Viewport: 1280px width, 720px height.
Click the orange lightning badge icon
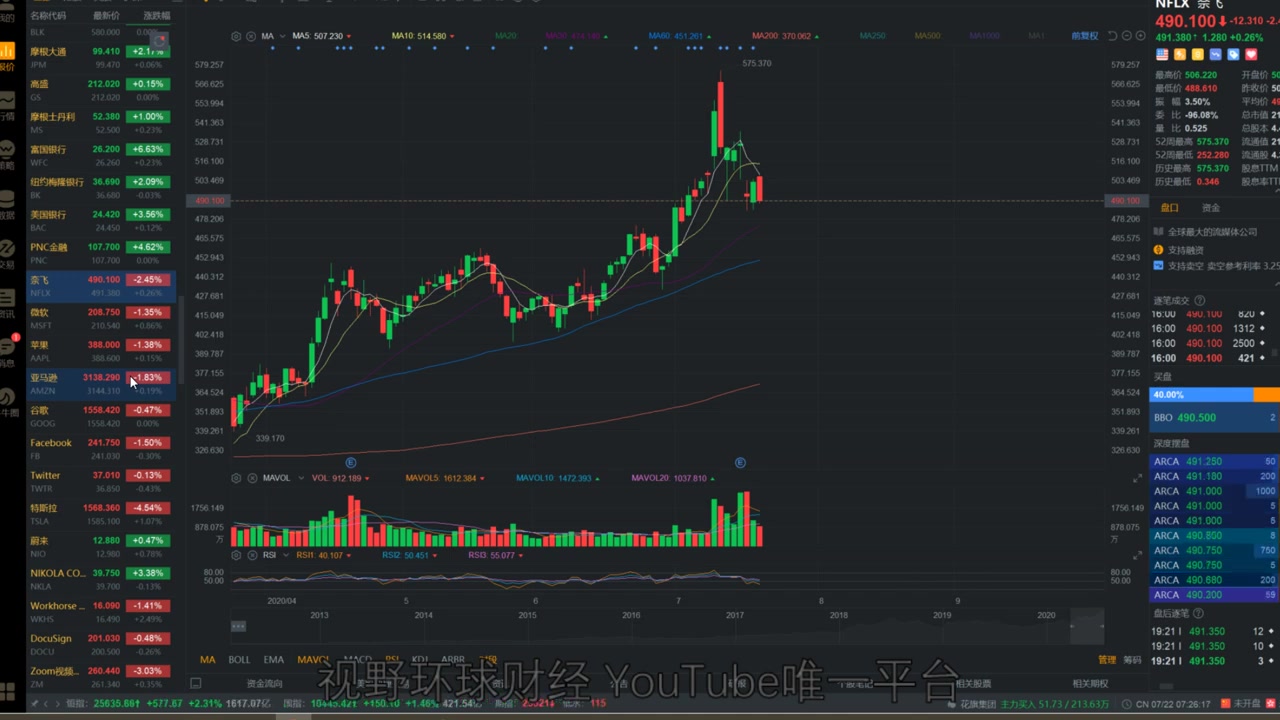pos(1180,54)
